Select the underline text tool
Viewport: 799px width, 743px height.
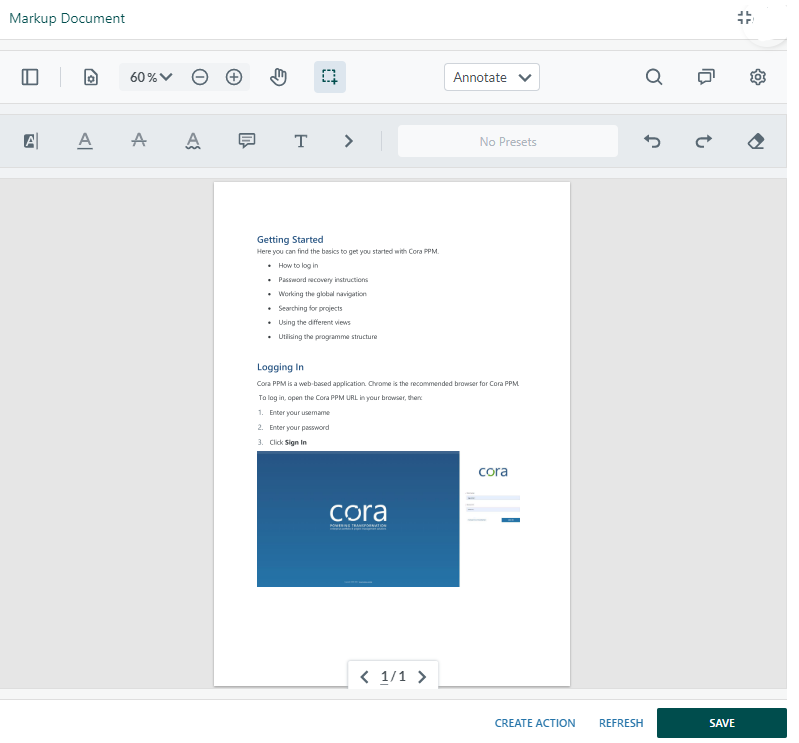85,141
